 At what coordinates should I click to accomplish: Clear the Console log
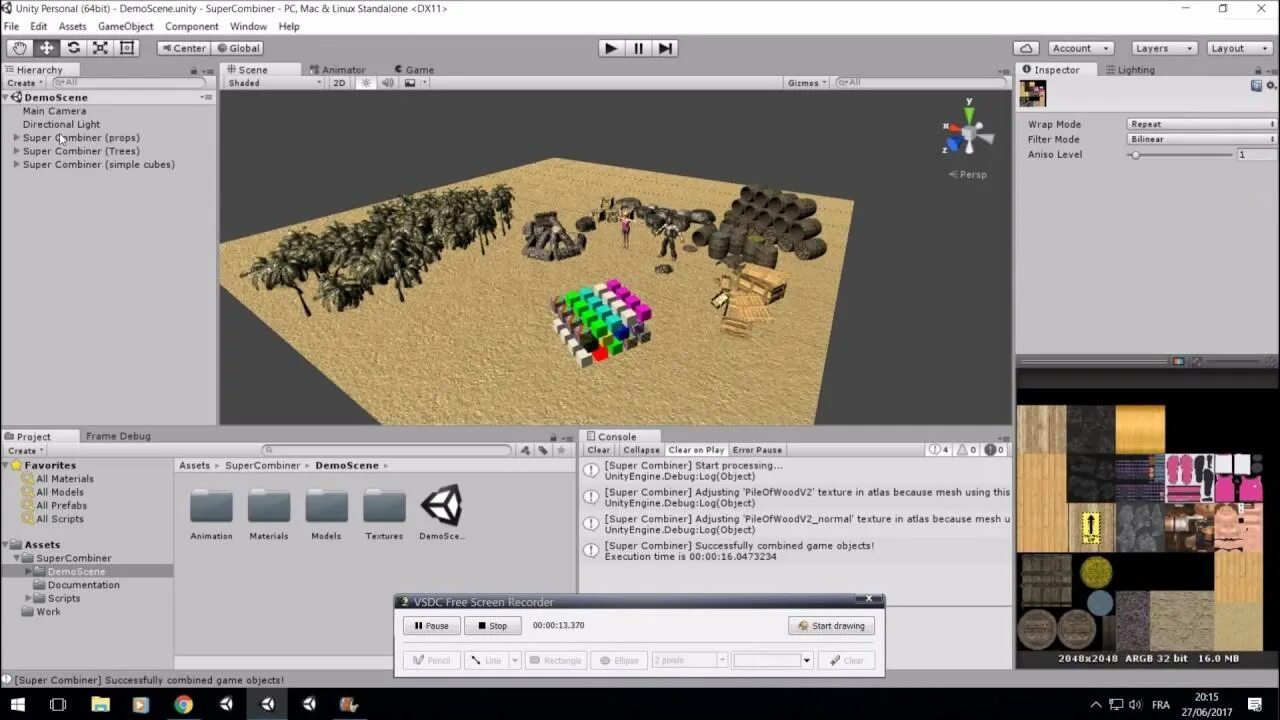[599, 450]
